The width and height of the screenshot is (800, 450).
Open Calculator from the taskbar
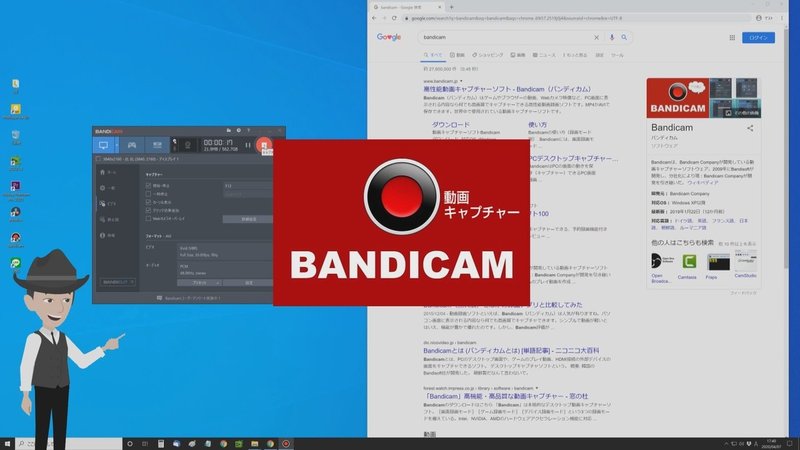[x=161, y=444]
